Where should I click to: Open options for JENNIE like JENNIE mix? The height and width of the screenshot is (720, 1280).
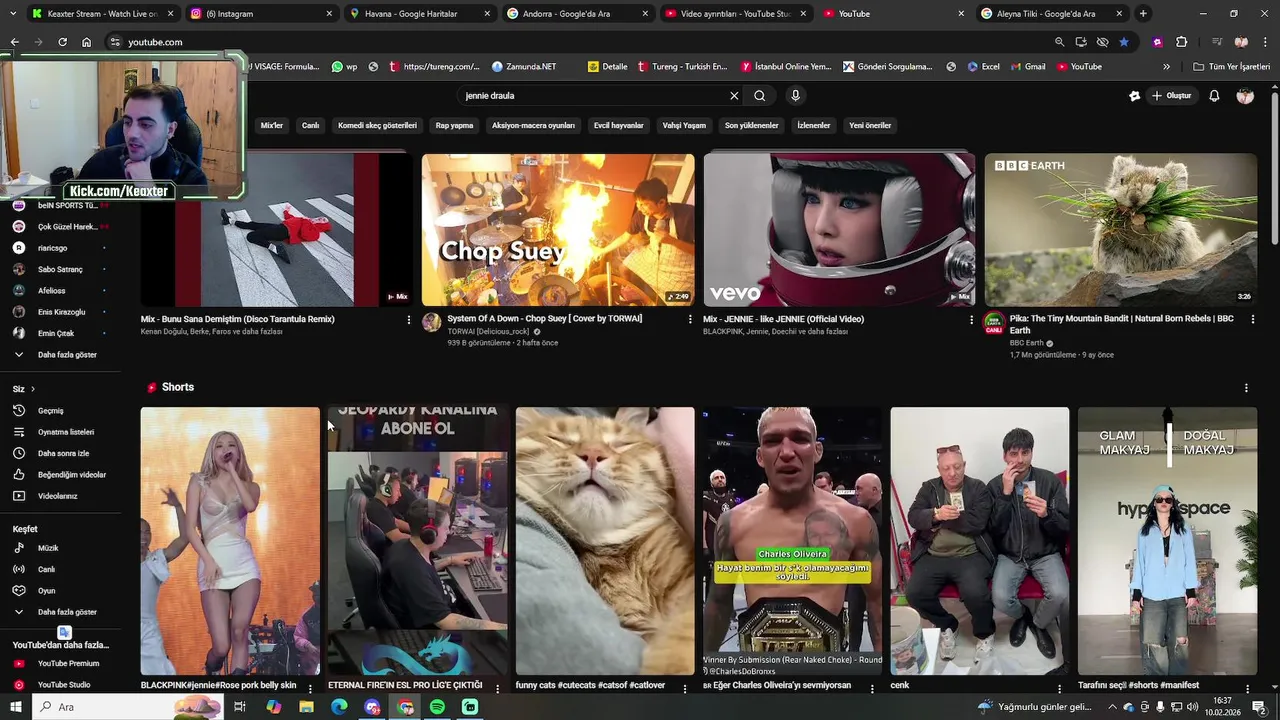(971, 320)
